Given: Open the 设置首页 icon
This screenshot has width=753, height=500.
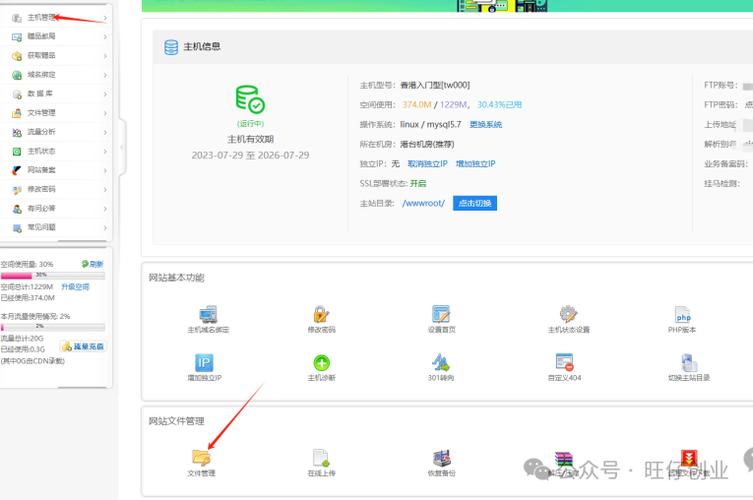Looking at the screenshot, I should click(441, 315).
